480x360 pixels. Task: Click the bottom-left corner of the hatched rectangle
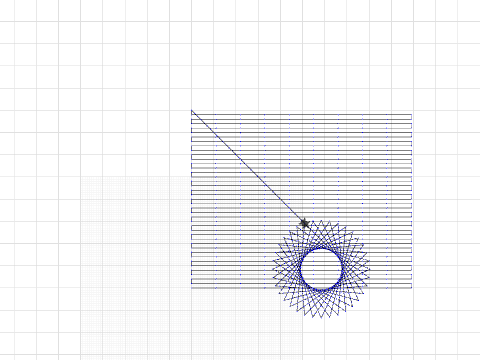(192, 288)
